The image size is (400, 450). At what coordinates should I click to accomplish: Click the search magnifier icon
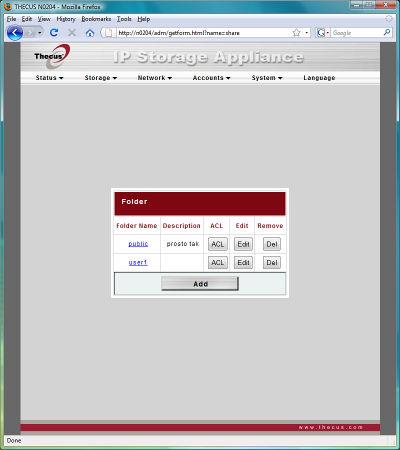(387, 32)
